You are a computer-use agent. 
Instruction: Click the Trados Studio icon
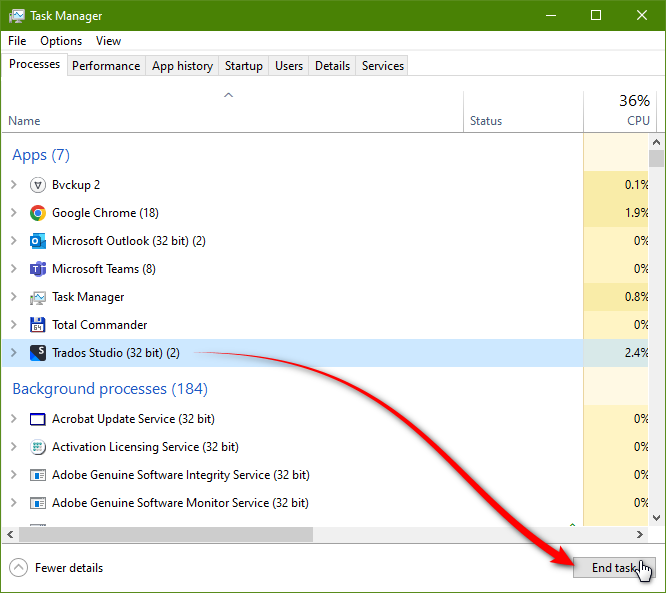tap(38, 353)
